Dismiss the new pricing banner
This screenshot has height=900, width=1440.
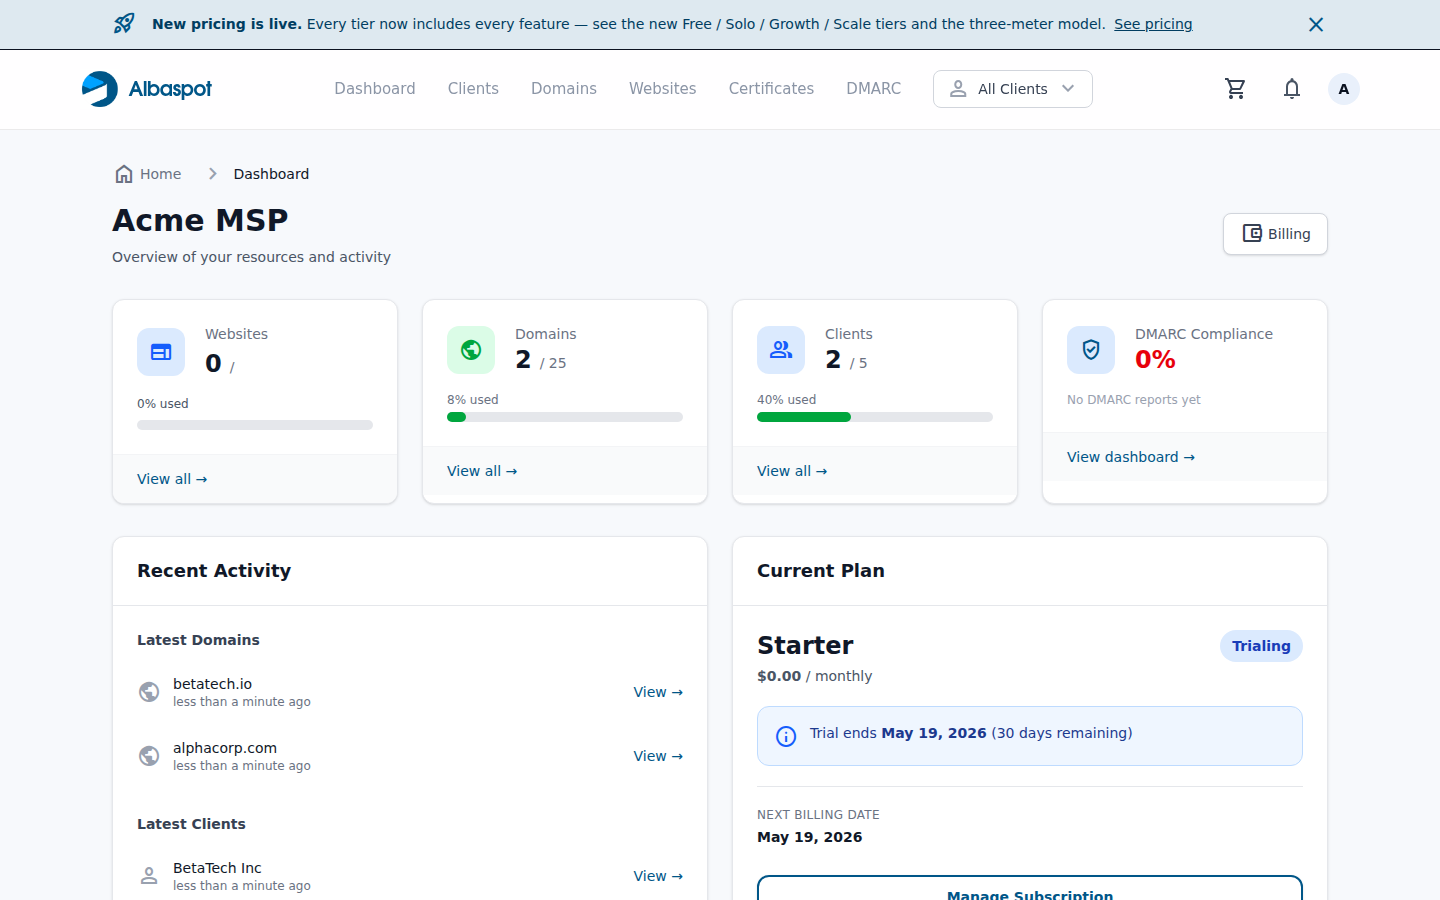1316,24
